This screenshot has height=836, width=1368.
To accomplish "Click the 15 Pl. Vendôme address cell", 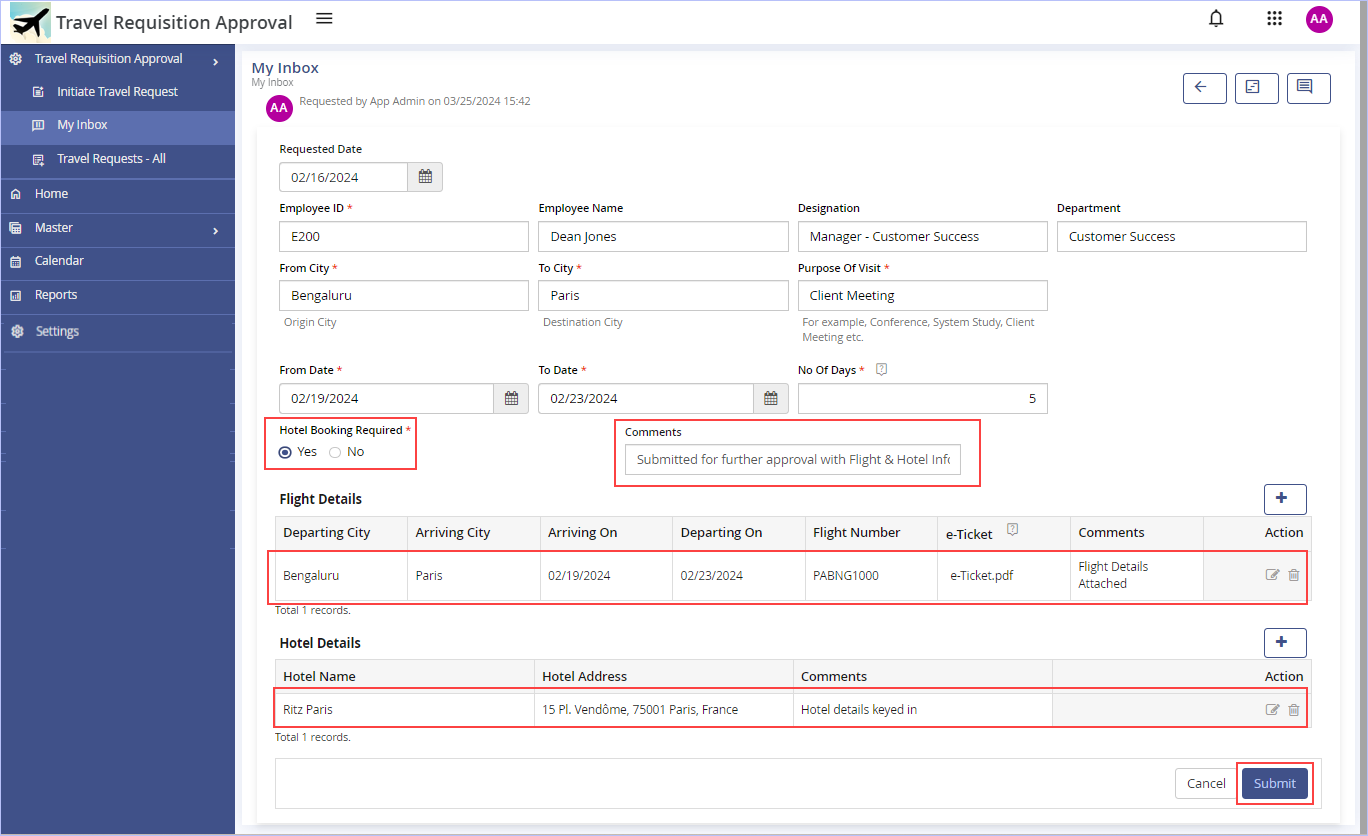I will (664, 710).
